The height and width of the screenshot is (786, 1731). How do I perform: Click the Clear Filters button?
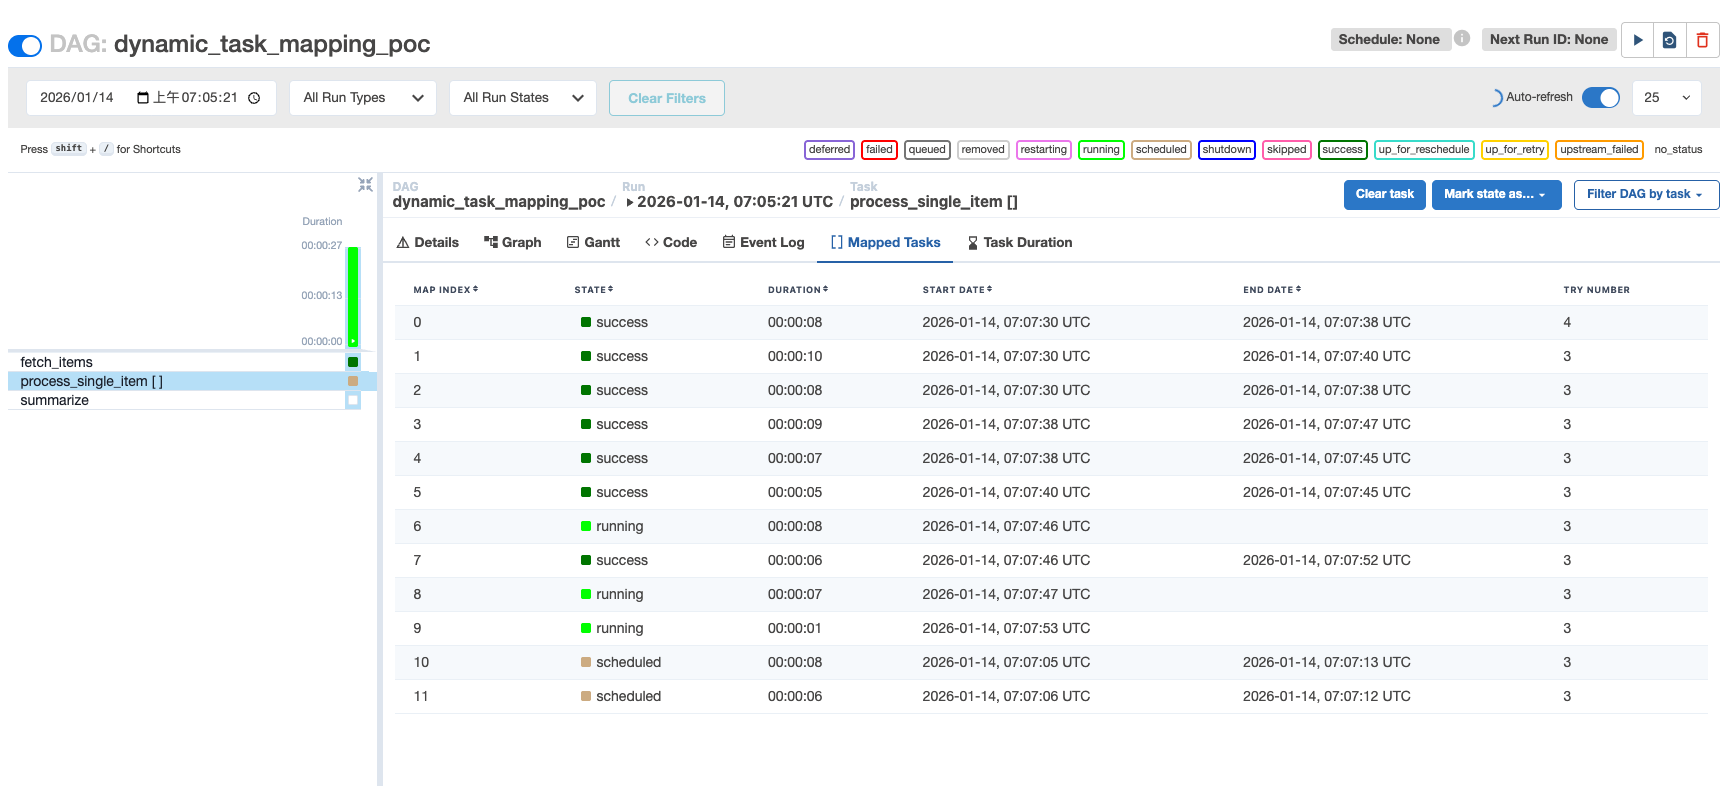click(666, 98)
